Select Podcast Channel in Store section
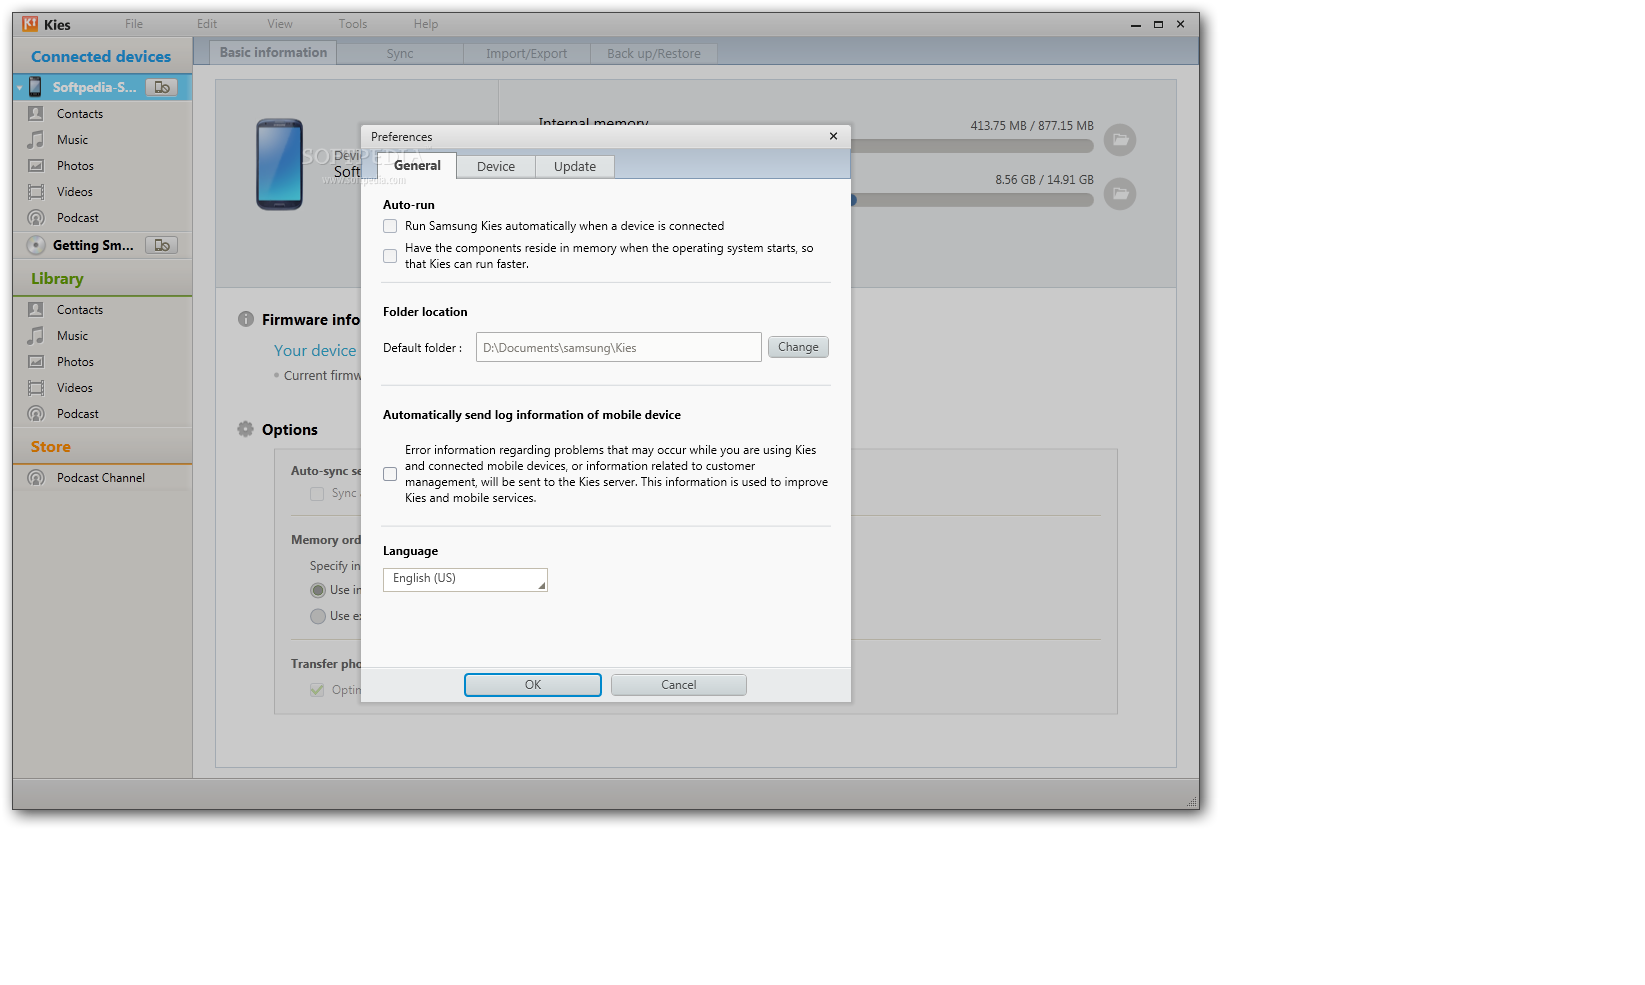 102,478
